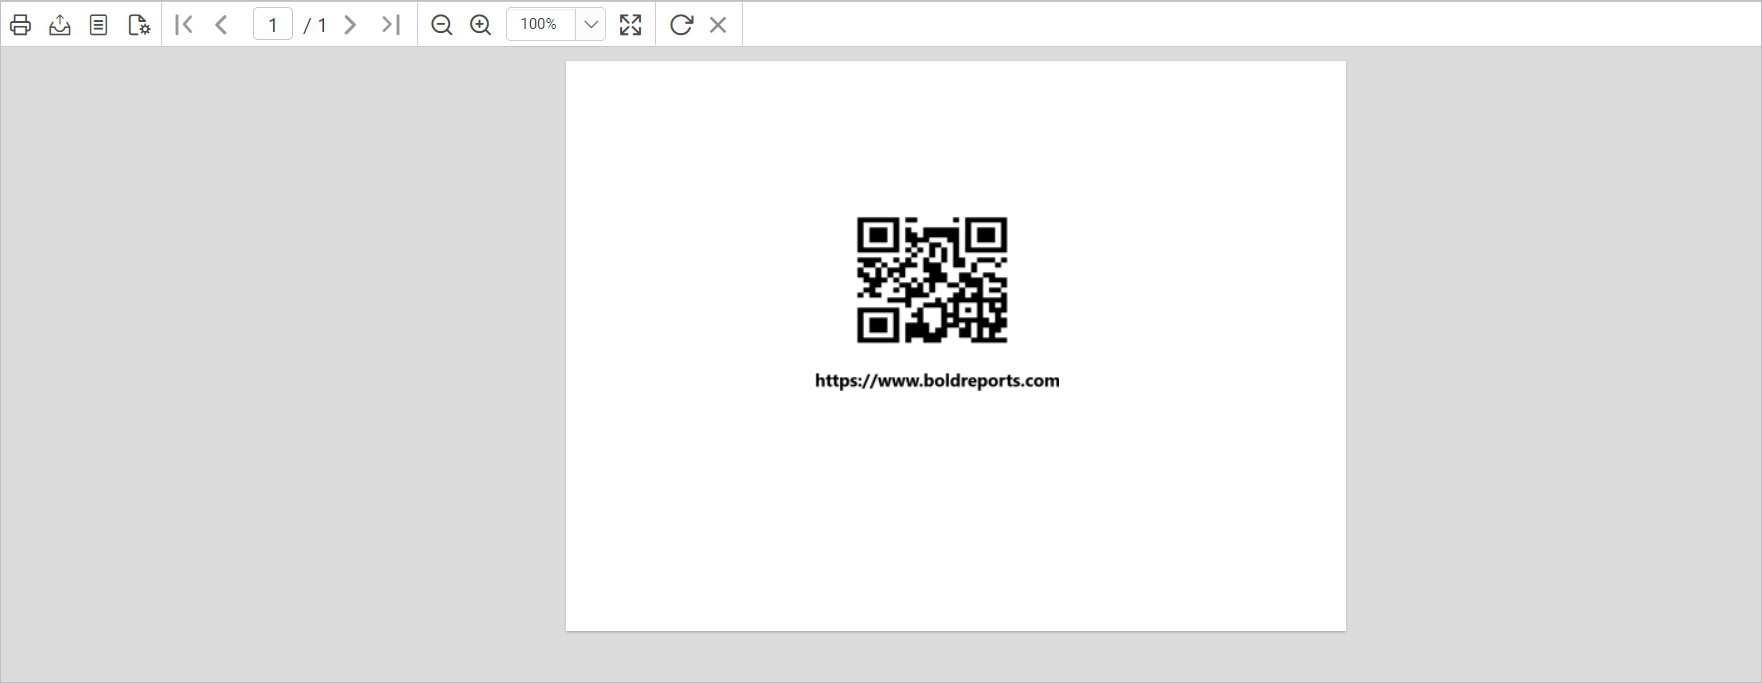Viewport: 1762px width, 683px height.
Task: Open the zoom percentage dropdown arrow
Action: (x=591, y=25)
